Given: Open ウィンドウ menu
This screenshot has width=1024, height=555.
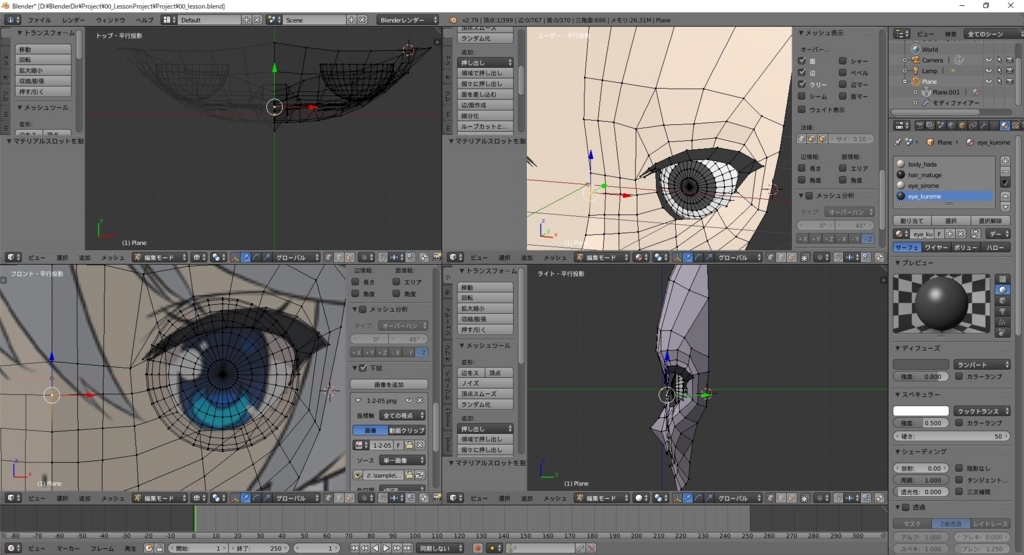Looking at the screenshot, I should click(x=110, y=20).
